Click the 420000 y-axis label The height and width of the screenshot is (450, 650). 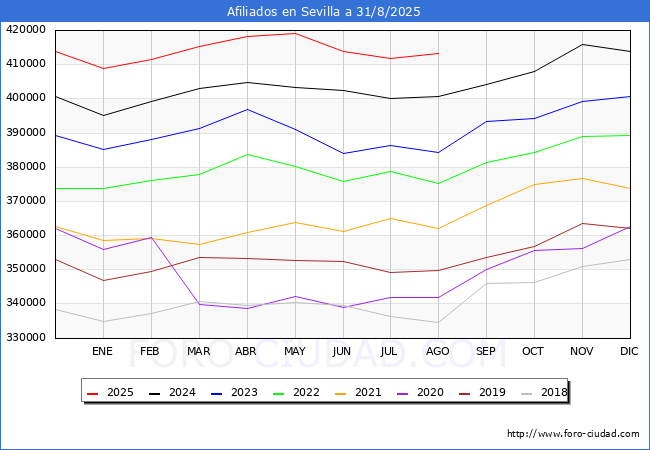[x=27, y=30]
